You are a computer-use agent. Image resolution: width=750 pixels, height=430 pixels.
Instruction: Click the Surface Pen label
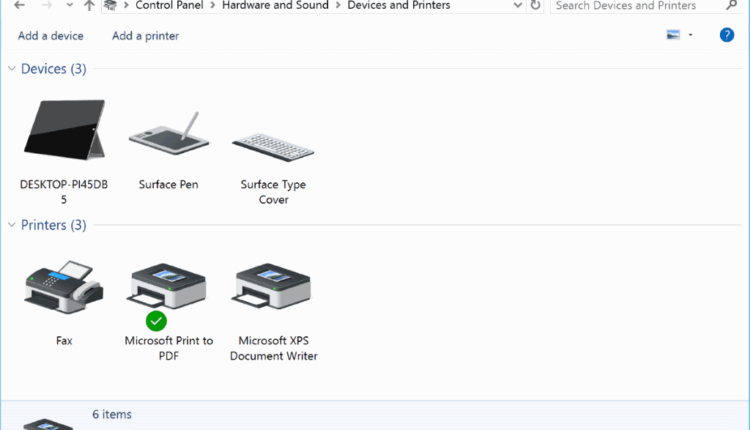[x=168, y=185]
